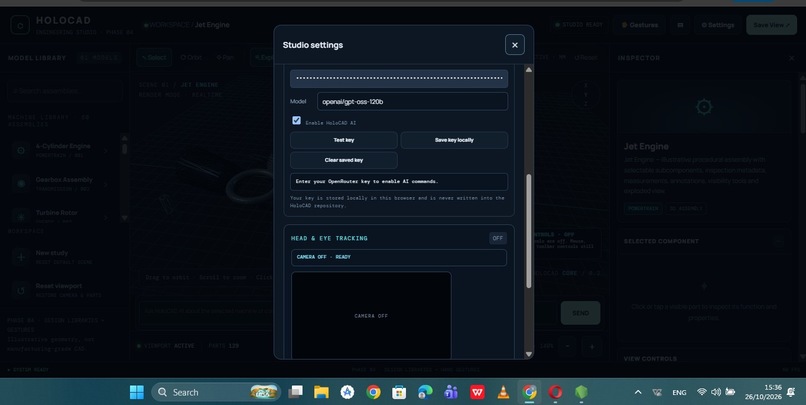806x405 pixels.
Task: Click the masked API key field
Action: (399, 79)
